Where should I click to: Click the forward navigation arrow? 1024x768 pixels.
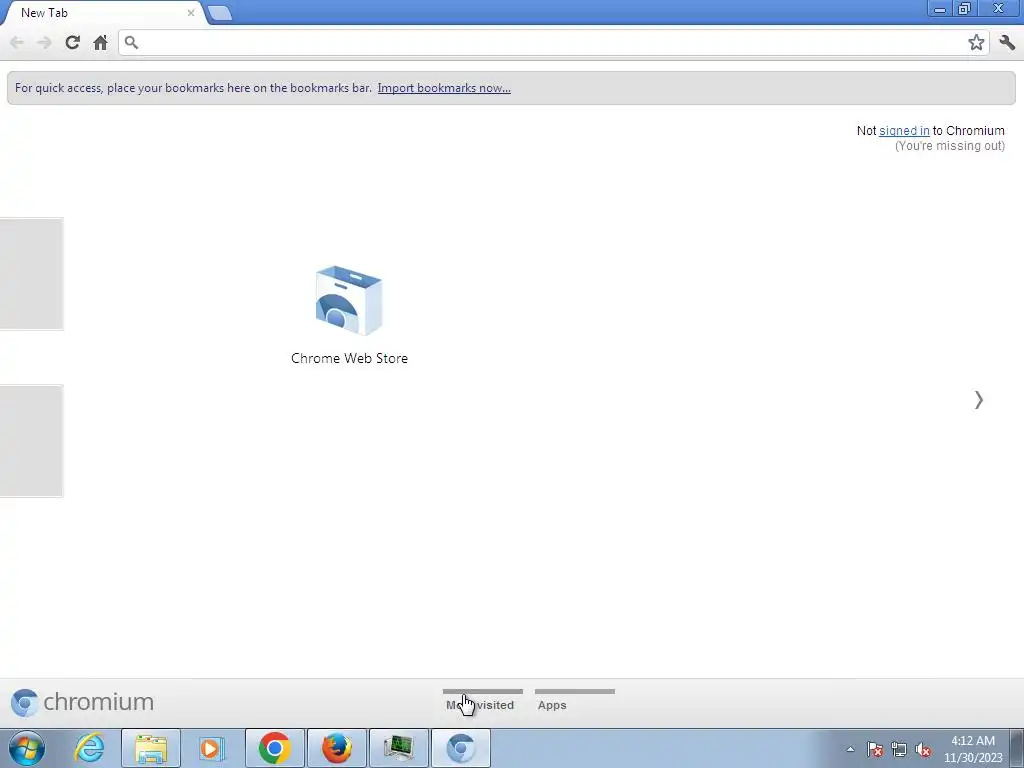44,42
